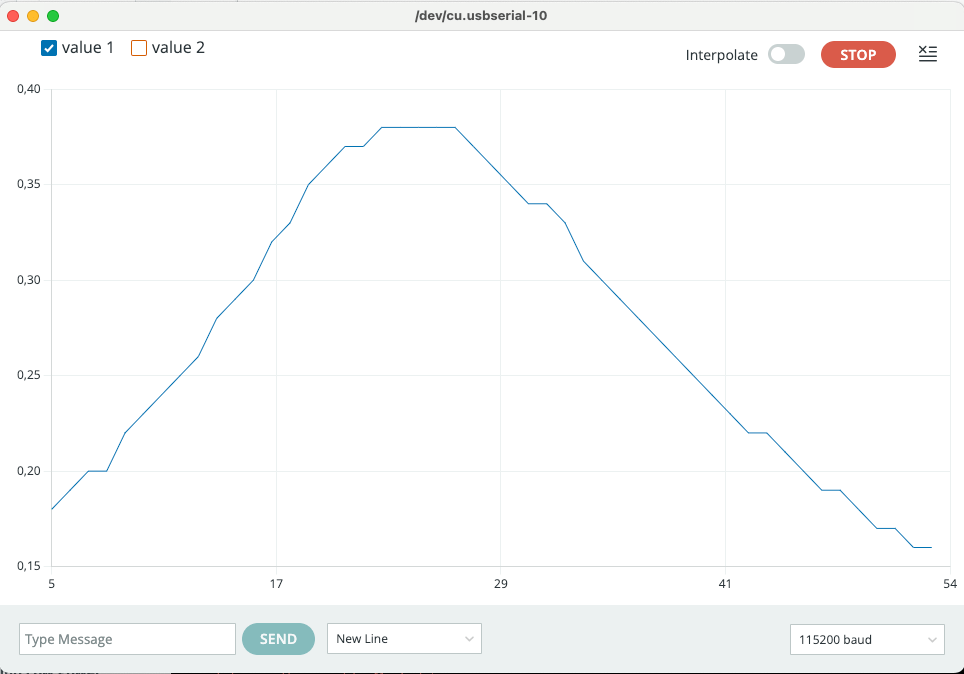
Task: Open the New Line line-ending dropdown
Action: tap(404, 639)
